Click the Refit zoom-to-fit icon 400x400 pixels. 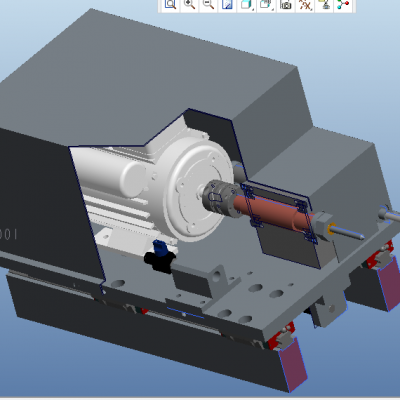[x=170, y=4]
